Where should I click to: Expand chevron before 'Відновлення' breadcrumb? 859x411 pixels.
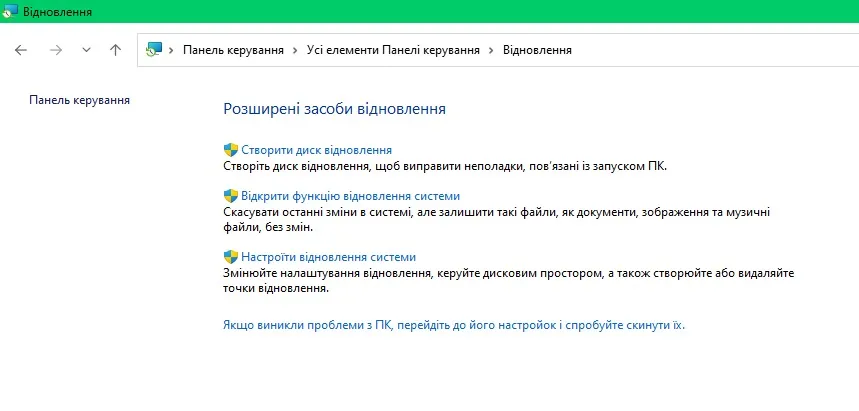(x=491, y=50)
